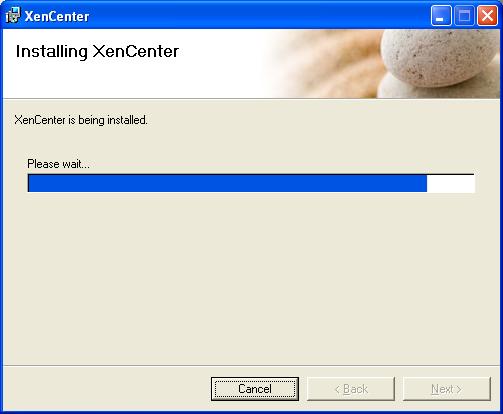Click the XenCenter installer icon in title bar
503x414 pixels.
point(13,16)
